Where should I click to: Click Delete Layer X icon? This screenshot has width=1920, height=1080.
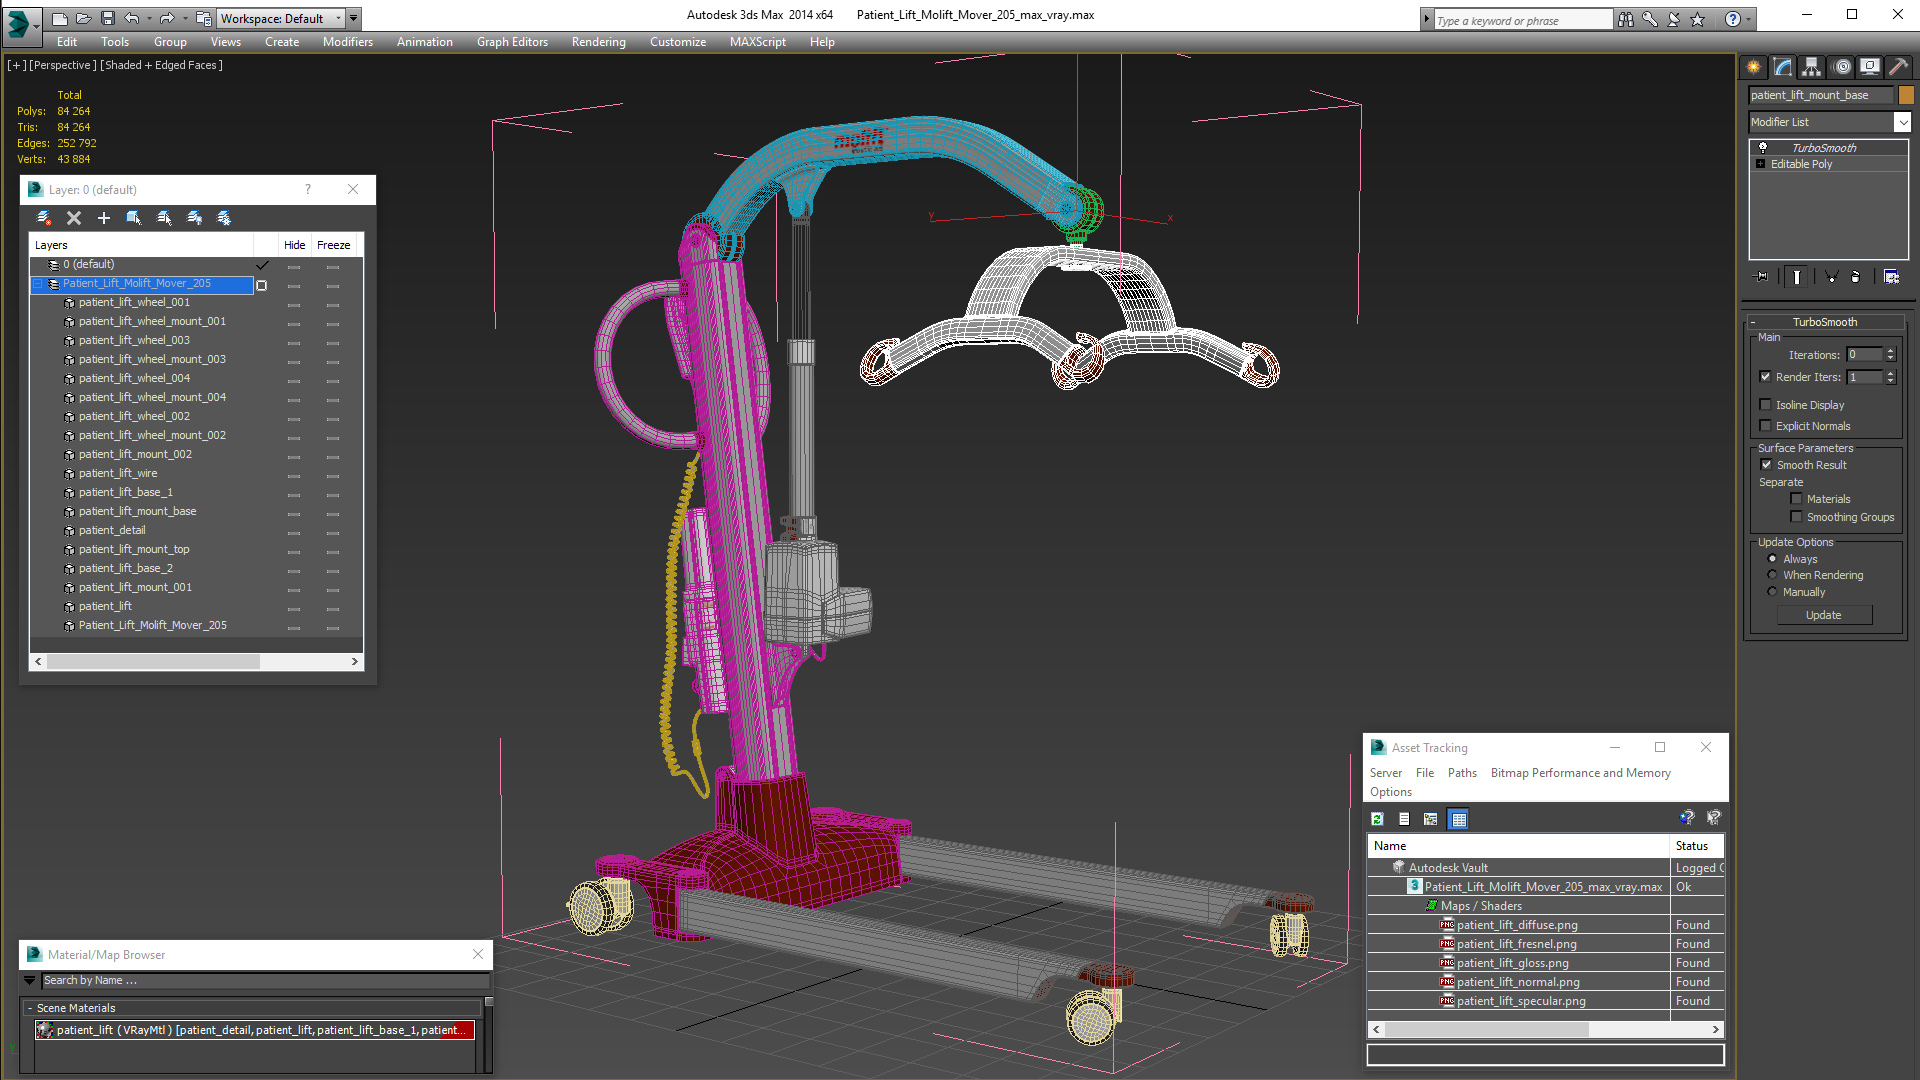73,218
